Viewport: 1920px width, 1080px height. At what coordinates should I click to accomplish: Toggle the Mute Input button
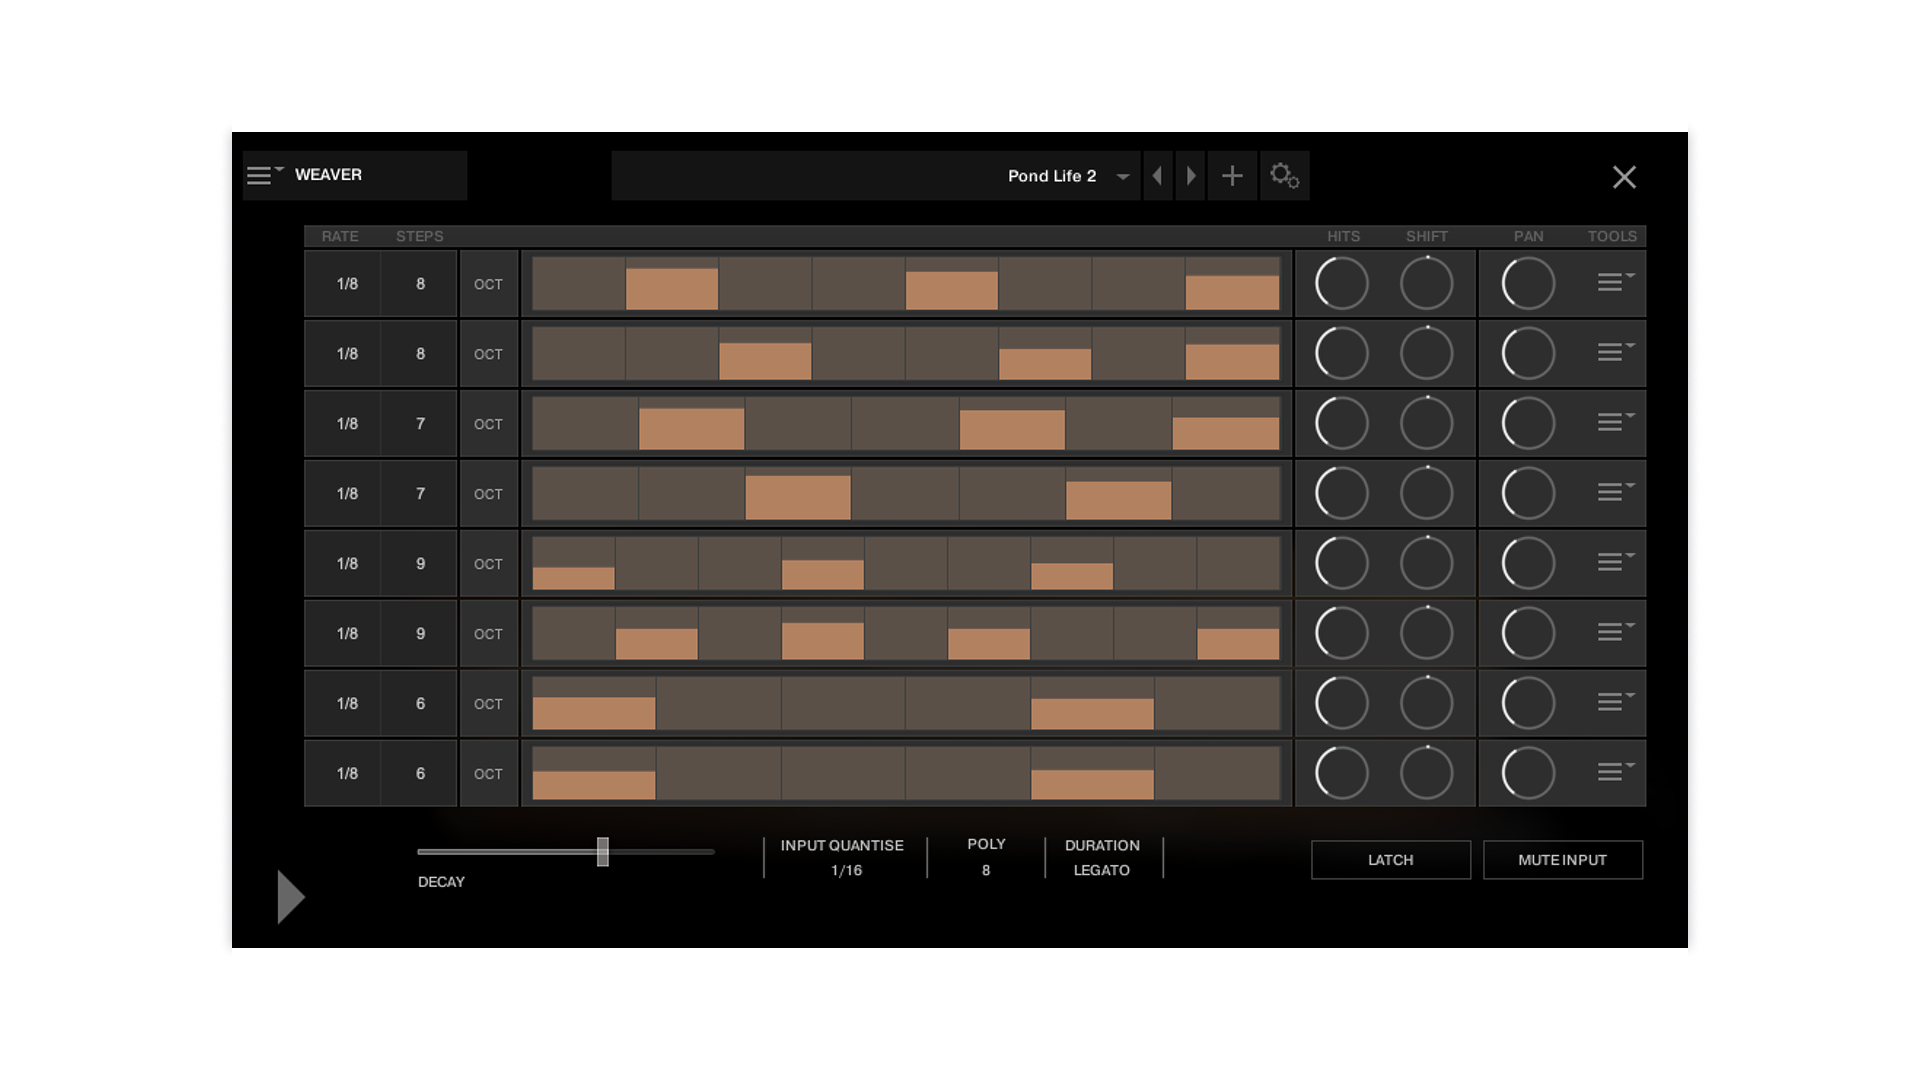coord(1562,860)
